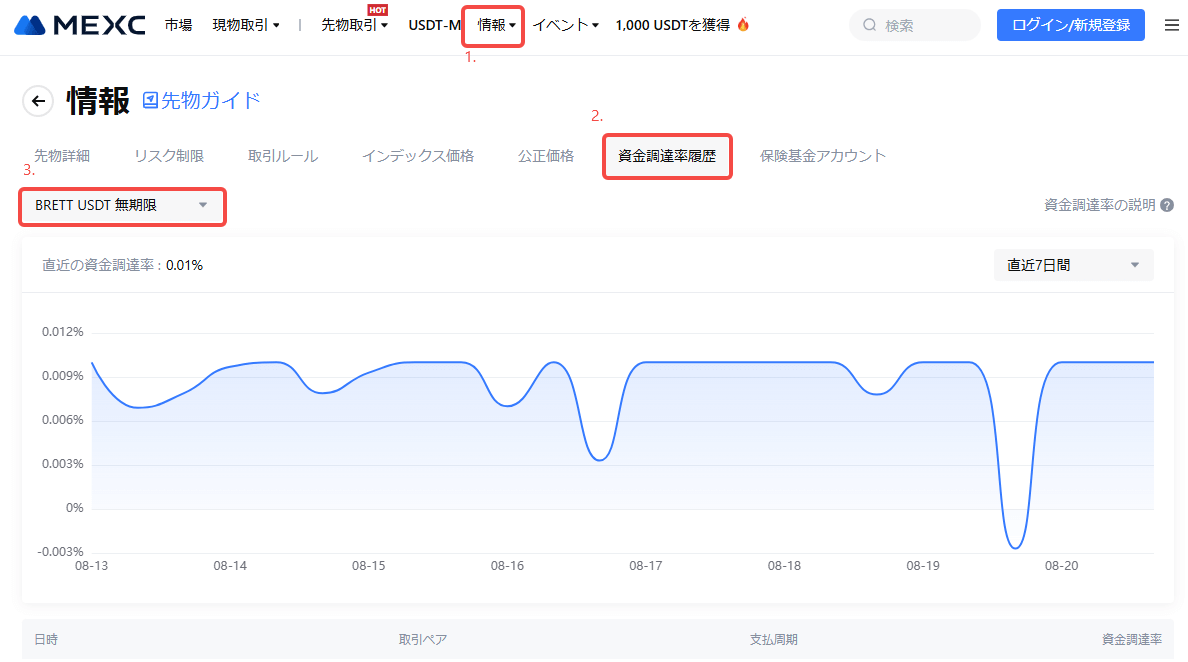Open the 市場 link in navigation
The height and width of the screenshot is (662, 1188).
point(178,25)
